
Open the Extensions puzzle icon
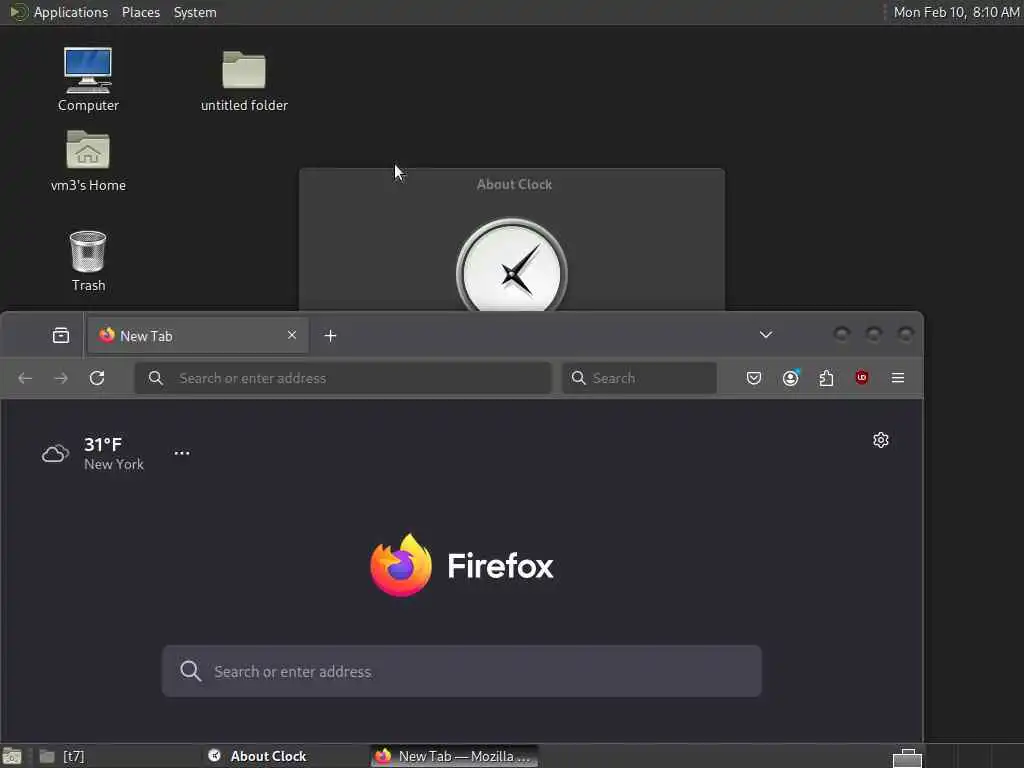(826, 378)
